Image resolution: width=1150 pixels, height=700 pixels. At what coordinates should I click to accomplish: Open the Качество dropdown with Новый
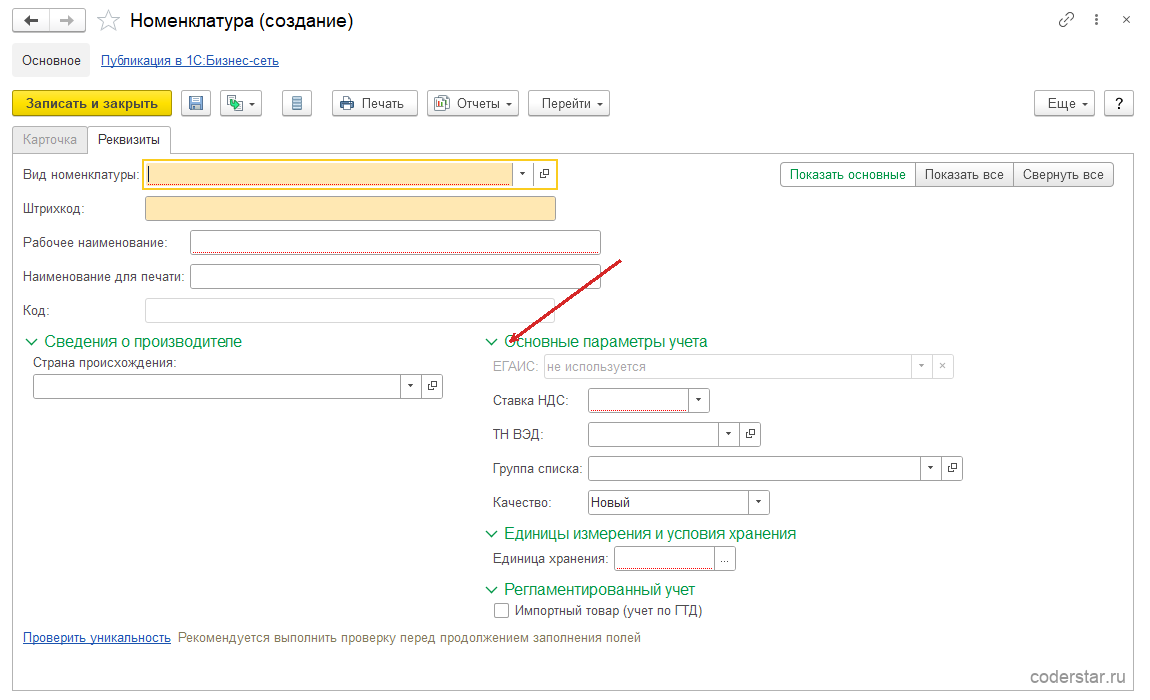tap(758, 503)
